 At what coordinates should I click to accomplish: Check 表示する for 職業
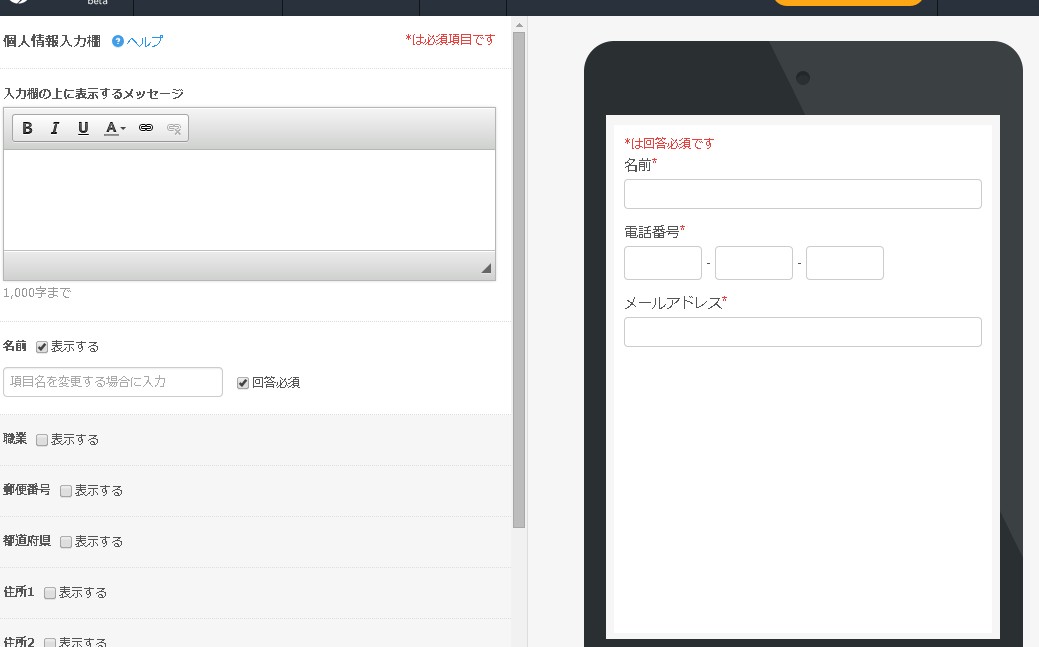pos(42,440)
